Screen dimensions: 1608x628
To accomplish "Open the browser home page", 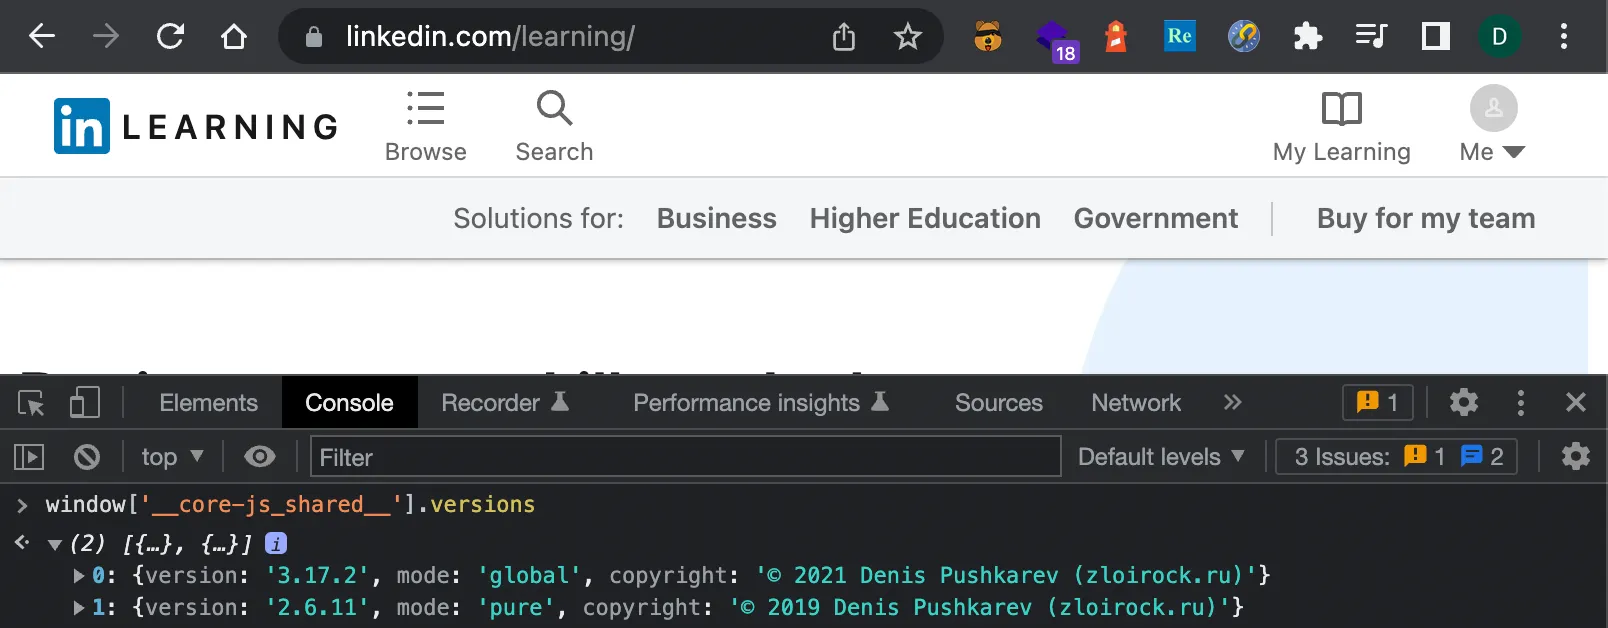I will (234, 37).
